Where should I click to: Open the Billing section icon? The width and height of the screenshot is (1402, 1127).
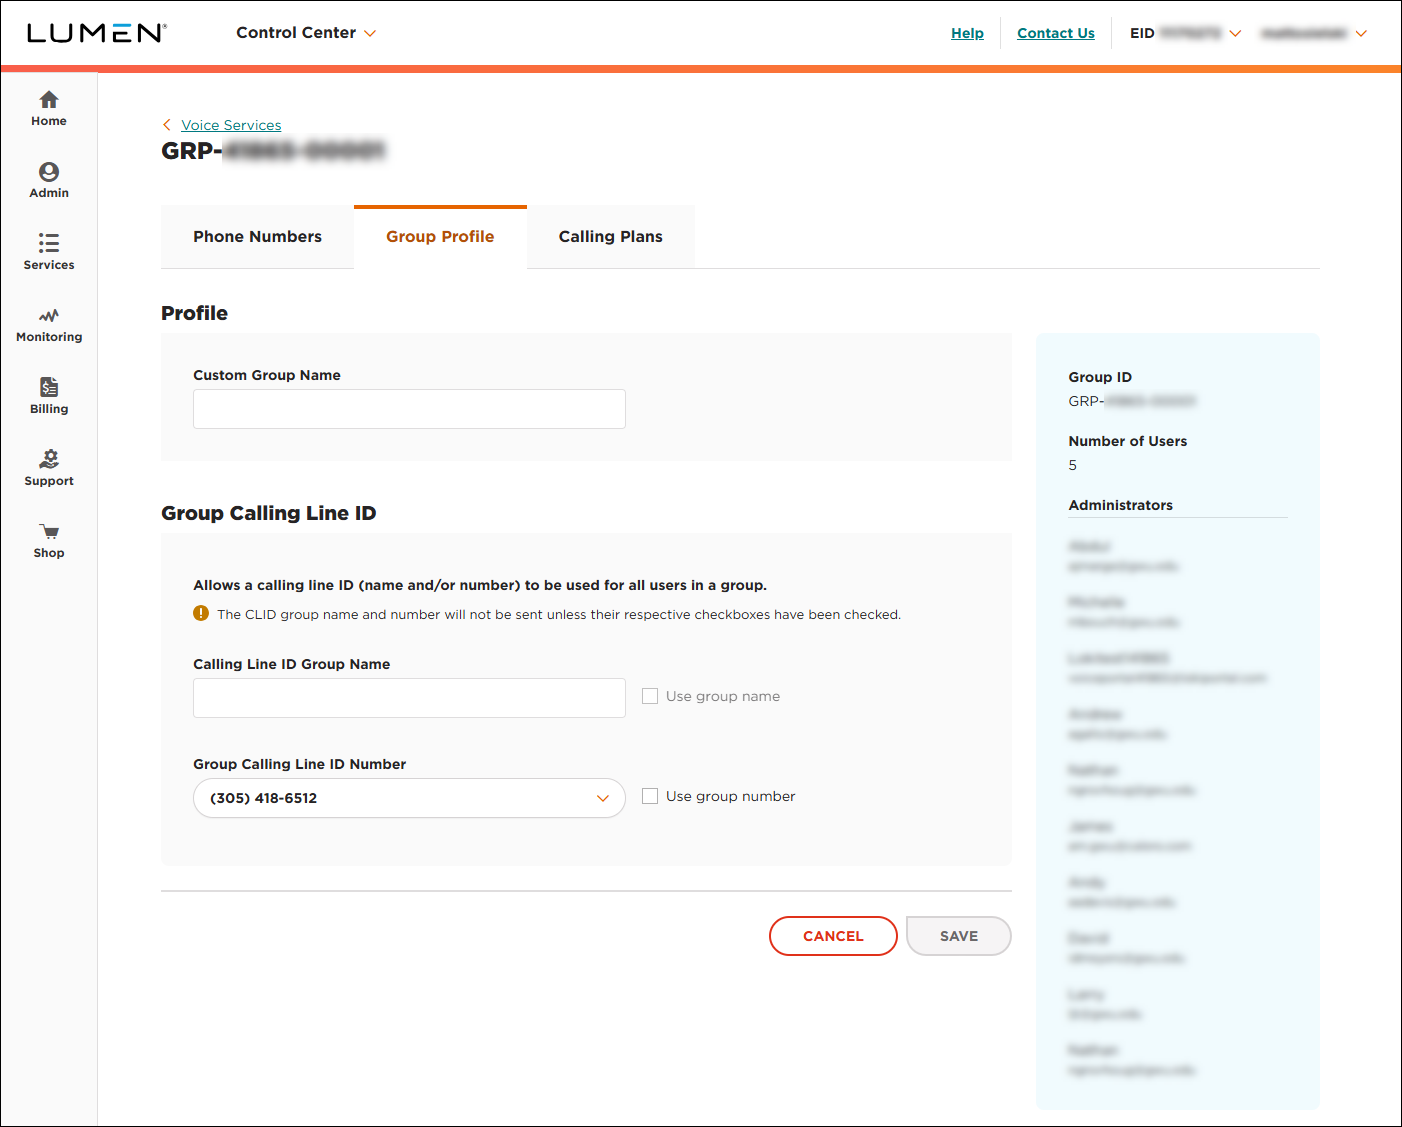click(48, 394)
